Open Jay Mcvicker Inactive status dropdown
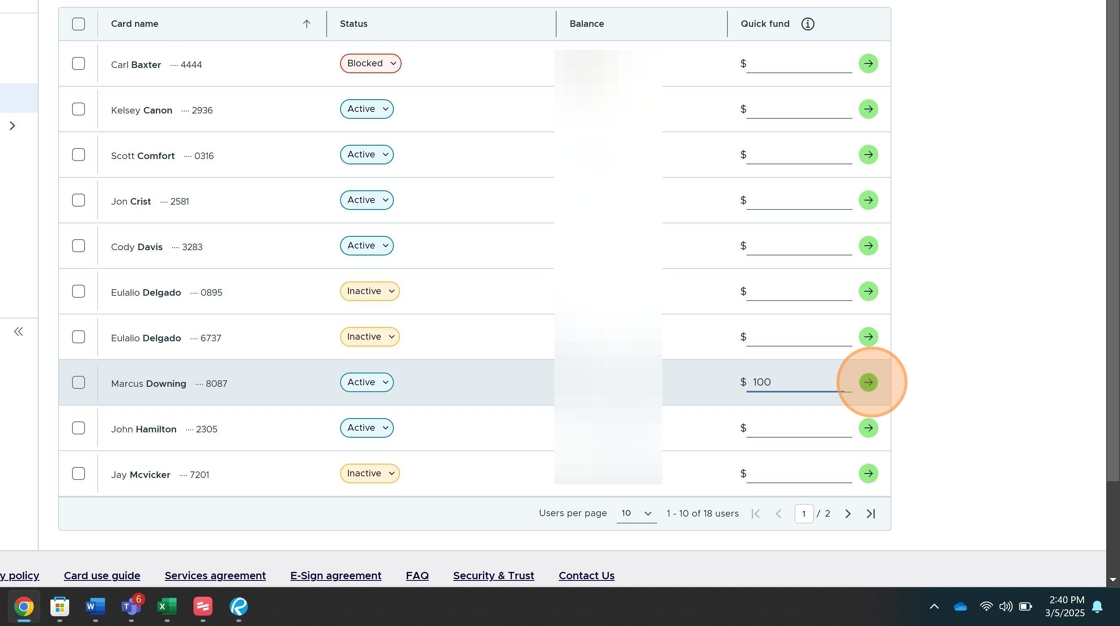The width and height of the screenshot is (1120, 626). pos(369,473)
